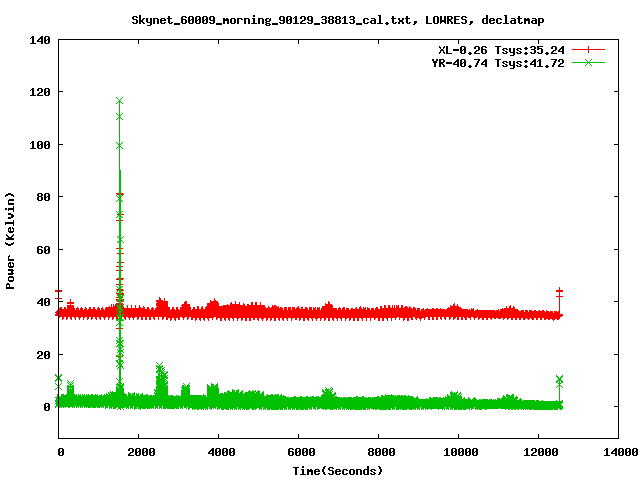The image size is (640, 480).
Task: Click x-axis tick label 8000
Action: point(381,452)
